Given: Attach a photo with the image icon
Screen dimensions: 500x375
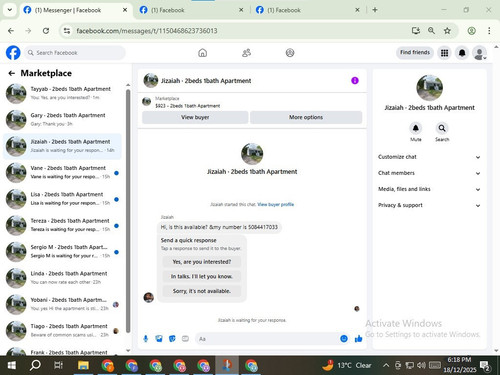Looking at the screenshot, I should 159,339.
